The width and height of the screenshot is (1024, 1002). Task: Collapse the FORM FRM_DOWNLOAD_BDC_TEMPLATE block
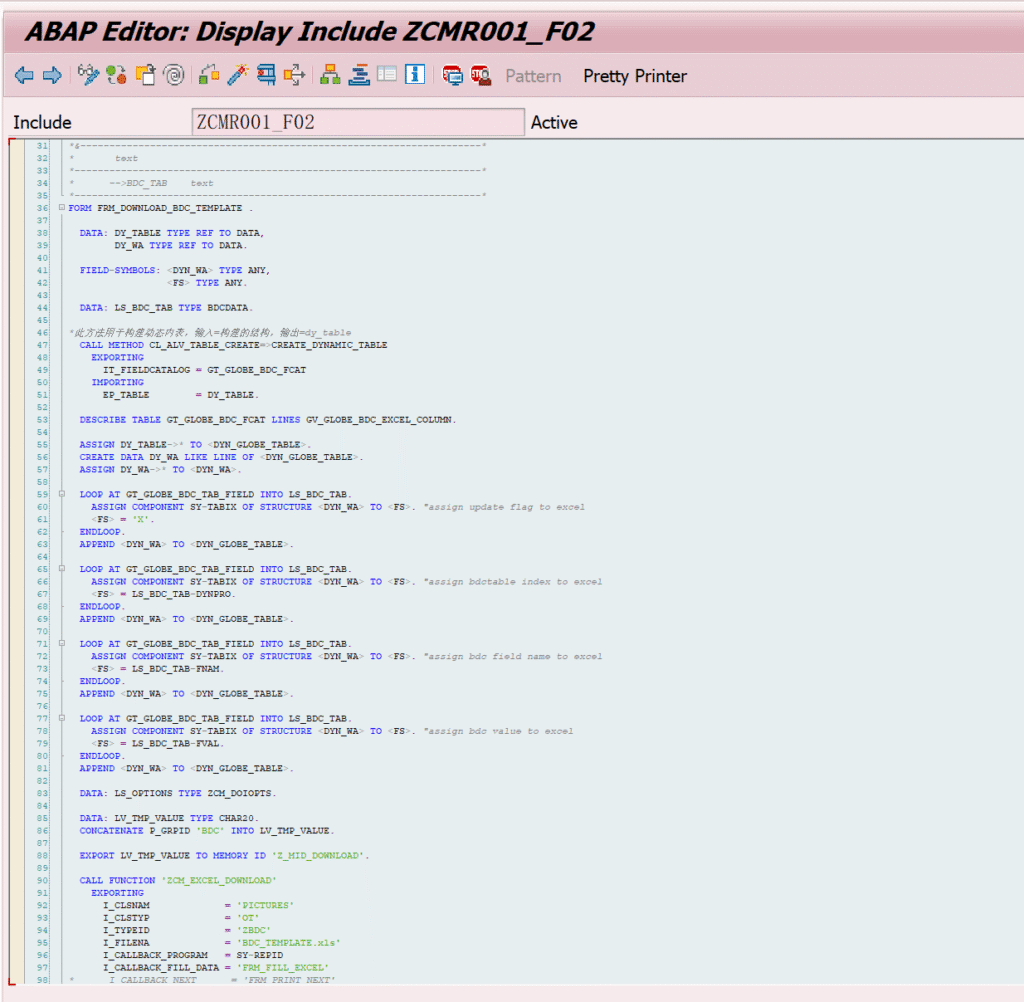62,208
